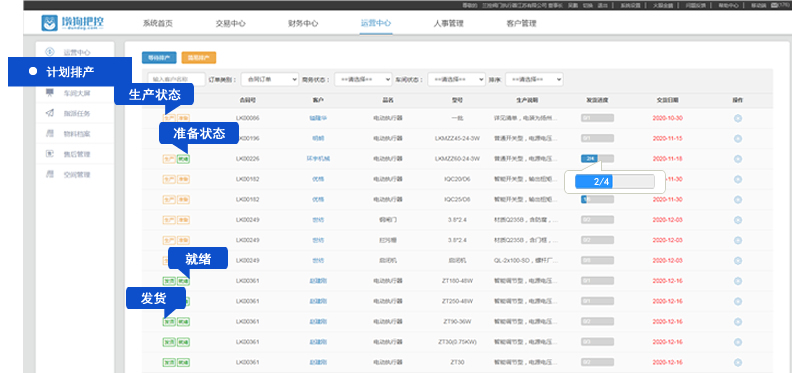Click contract number LK00196
This screenshot has width=810, height=373.
pyautogui.click(x=247, y=138)
